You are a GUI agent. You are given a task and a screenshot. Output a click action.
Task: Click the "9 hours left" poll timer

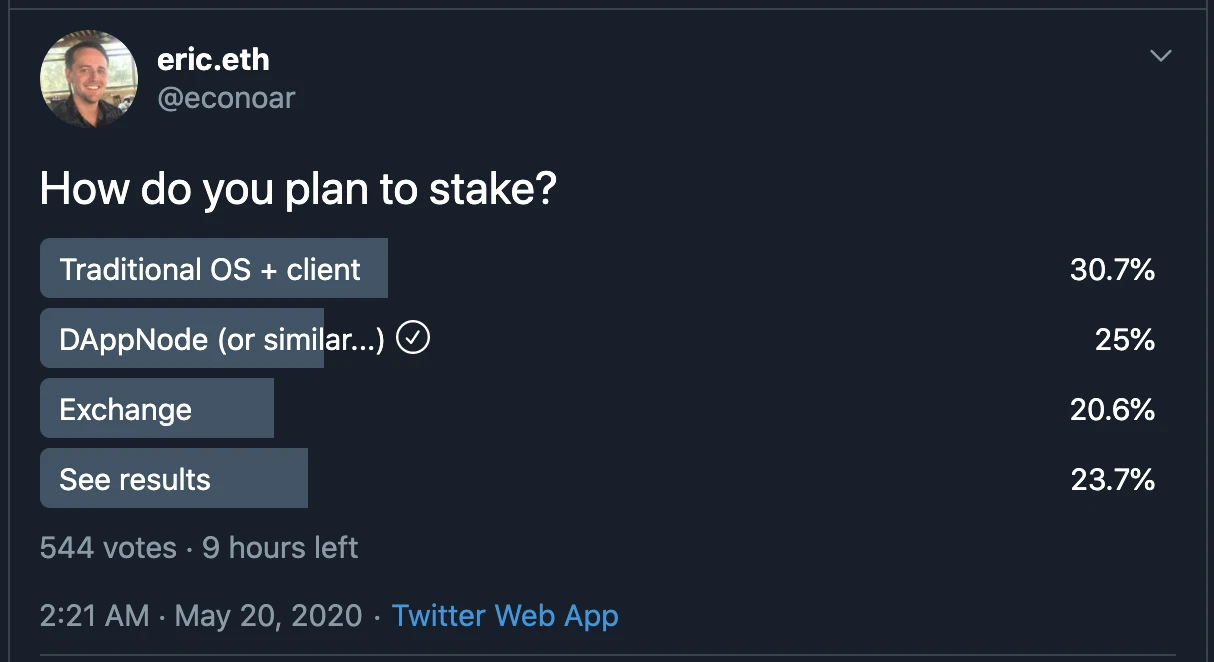[280, 548]
